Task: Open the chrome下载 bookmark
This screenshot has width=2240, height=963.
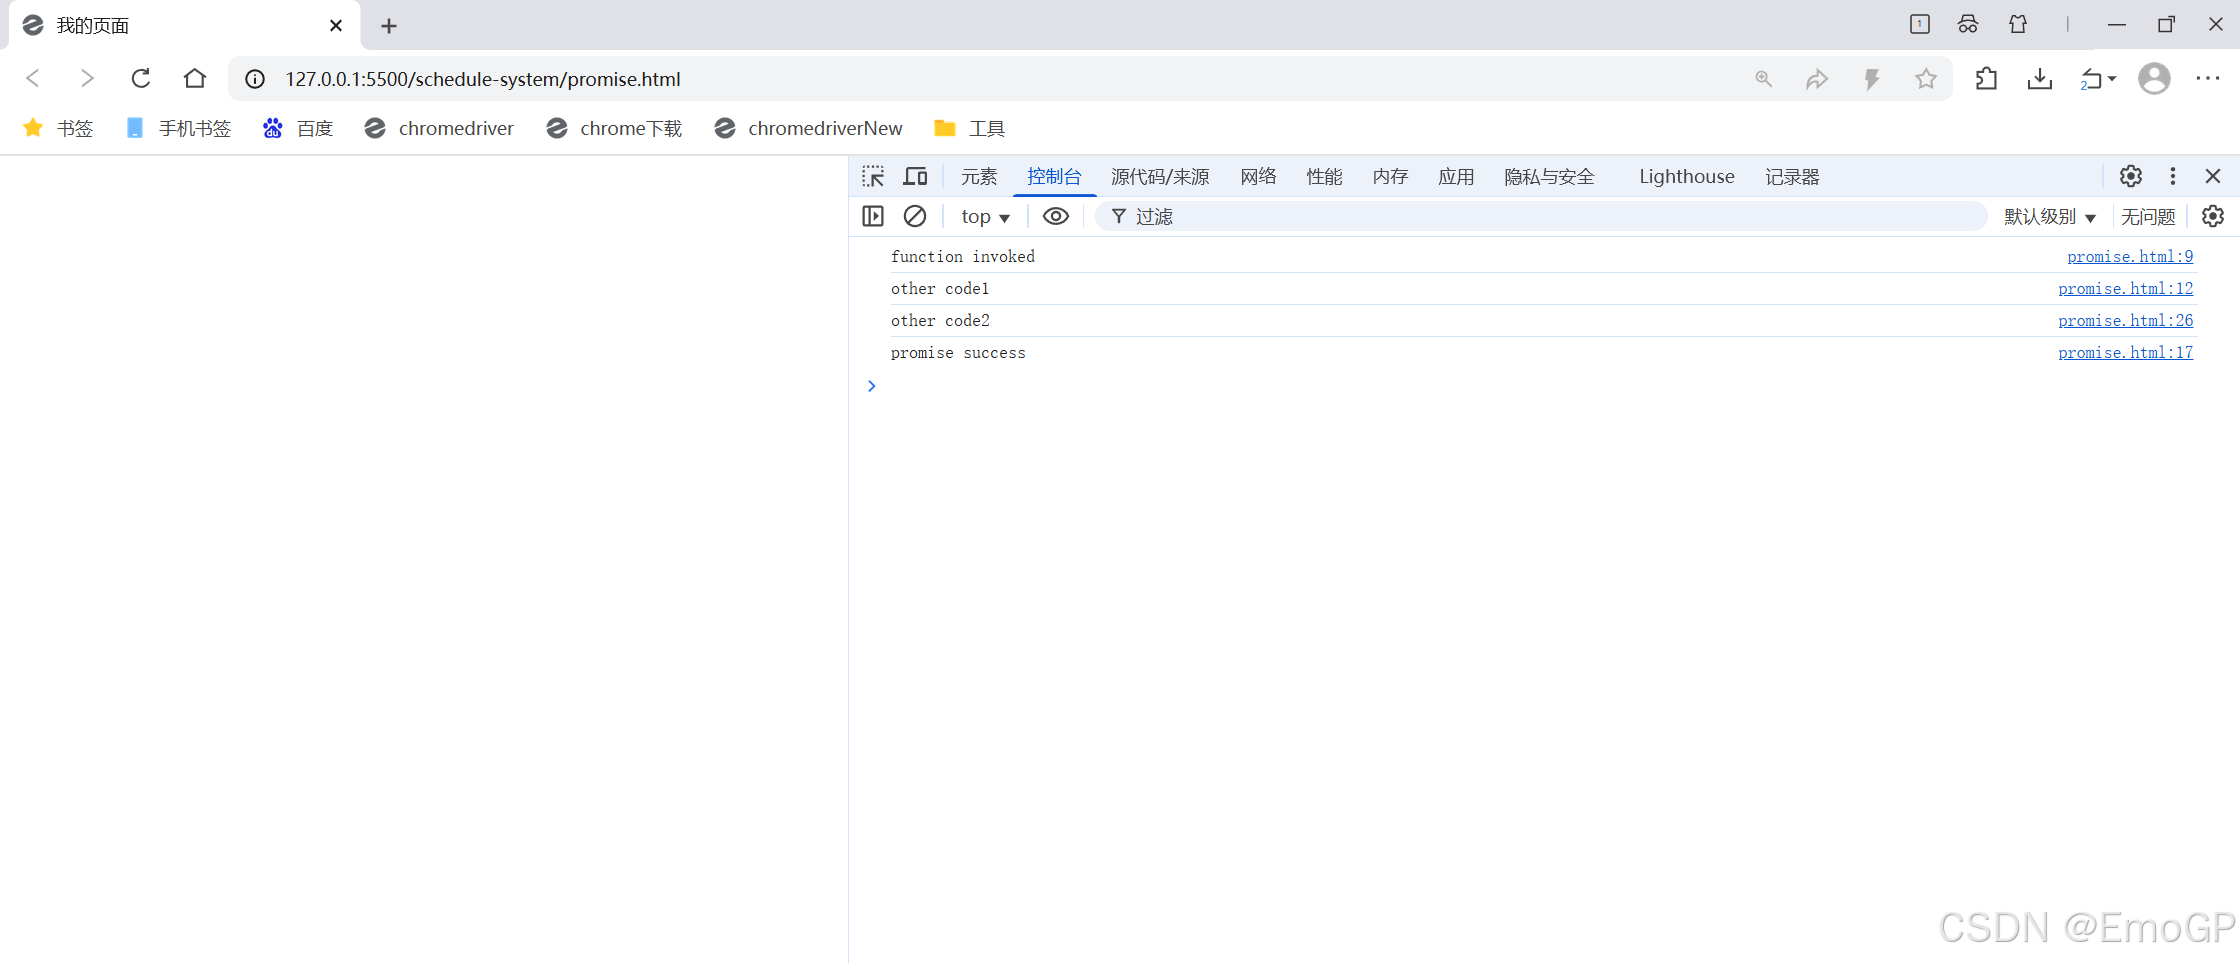Action: click(614, 128)
